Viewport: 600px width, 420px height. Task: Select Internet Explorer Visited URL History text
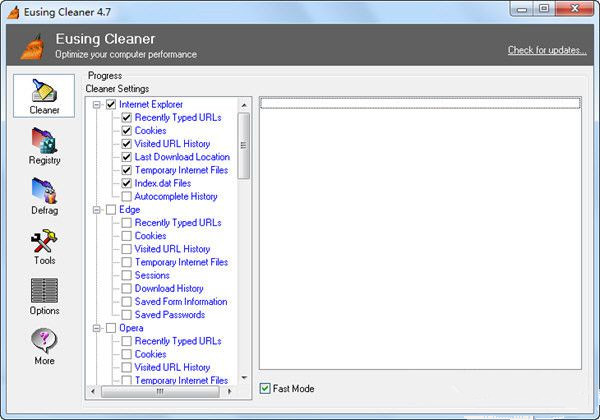tap(172, 144)
